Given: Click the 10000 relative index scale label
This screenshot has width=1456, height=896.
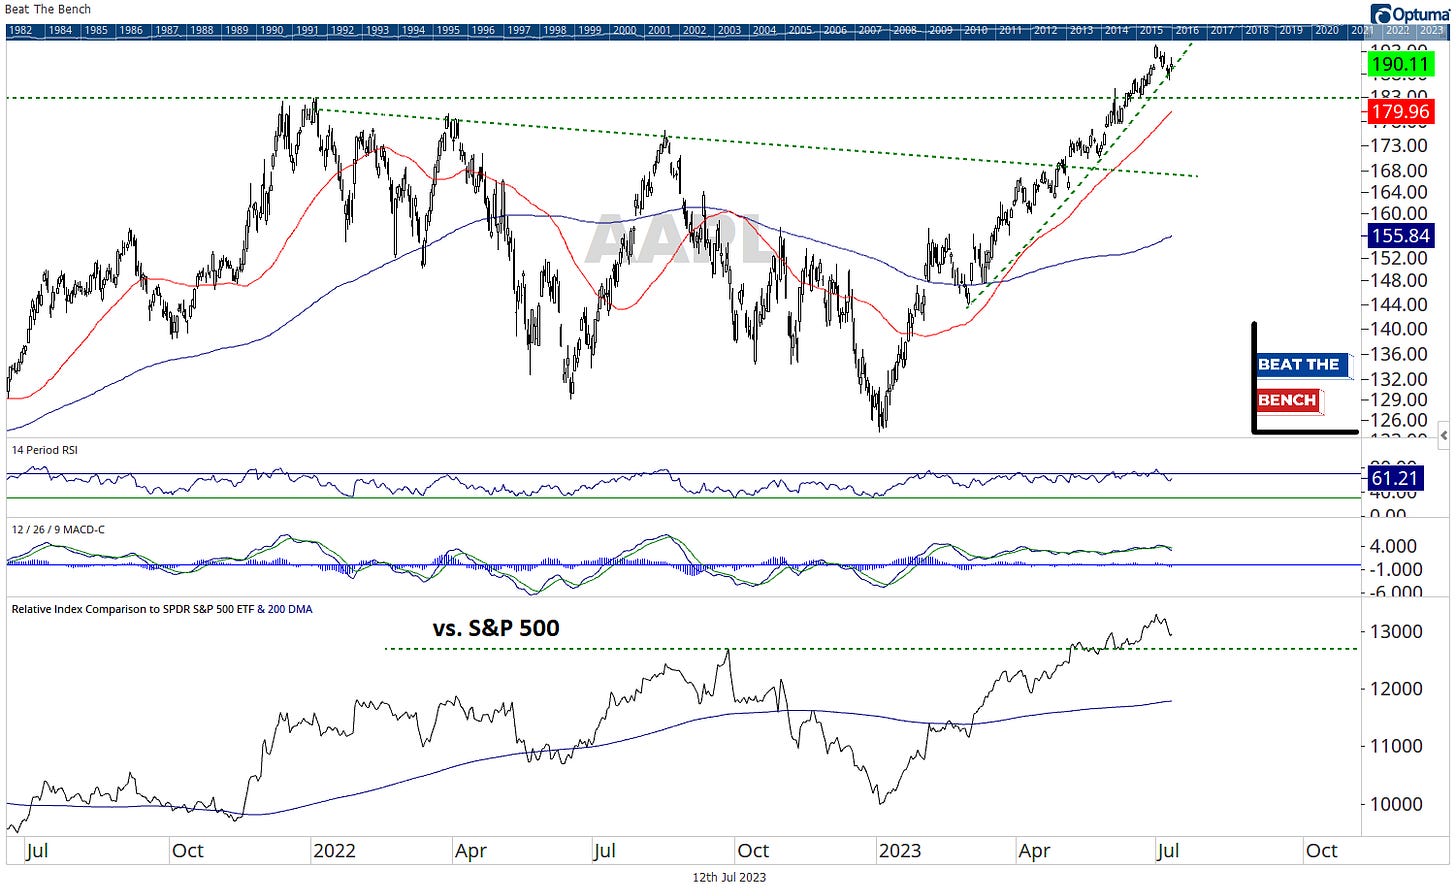Looking at the screenshot, I should pyautogui.click(x=1397, y=804).
